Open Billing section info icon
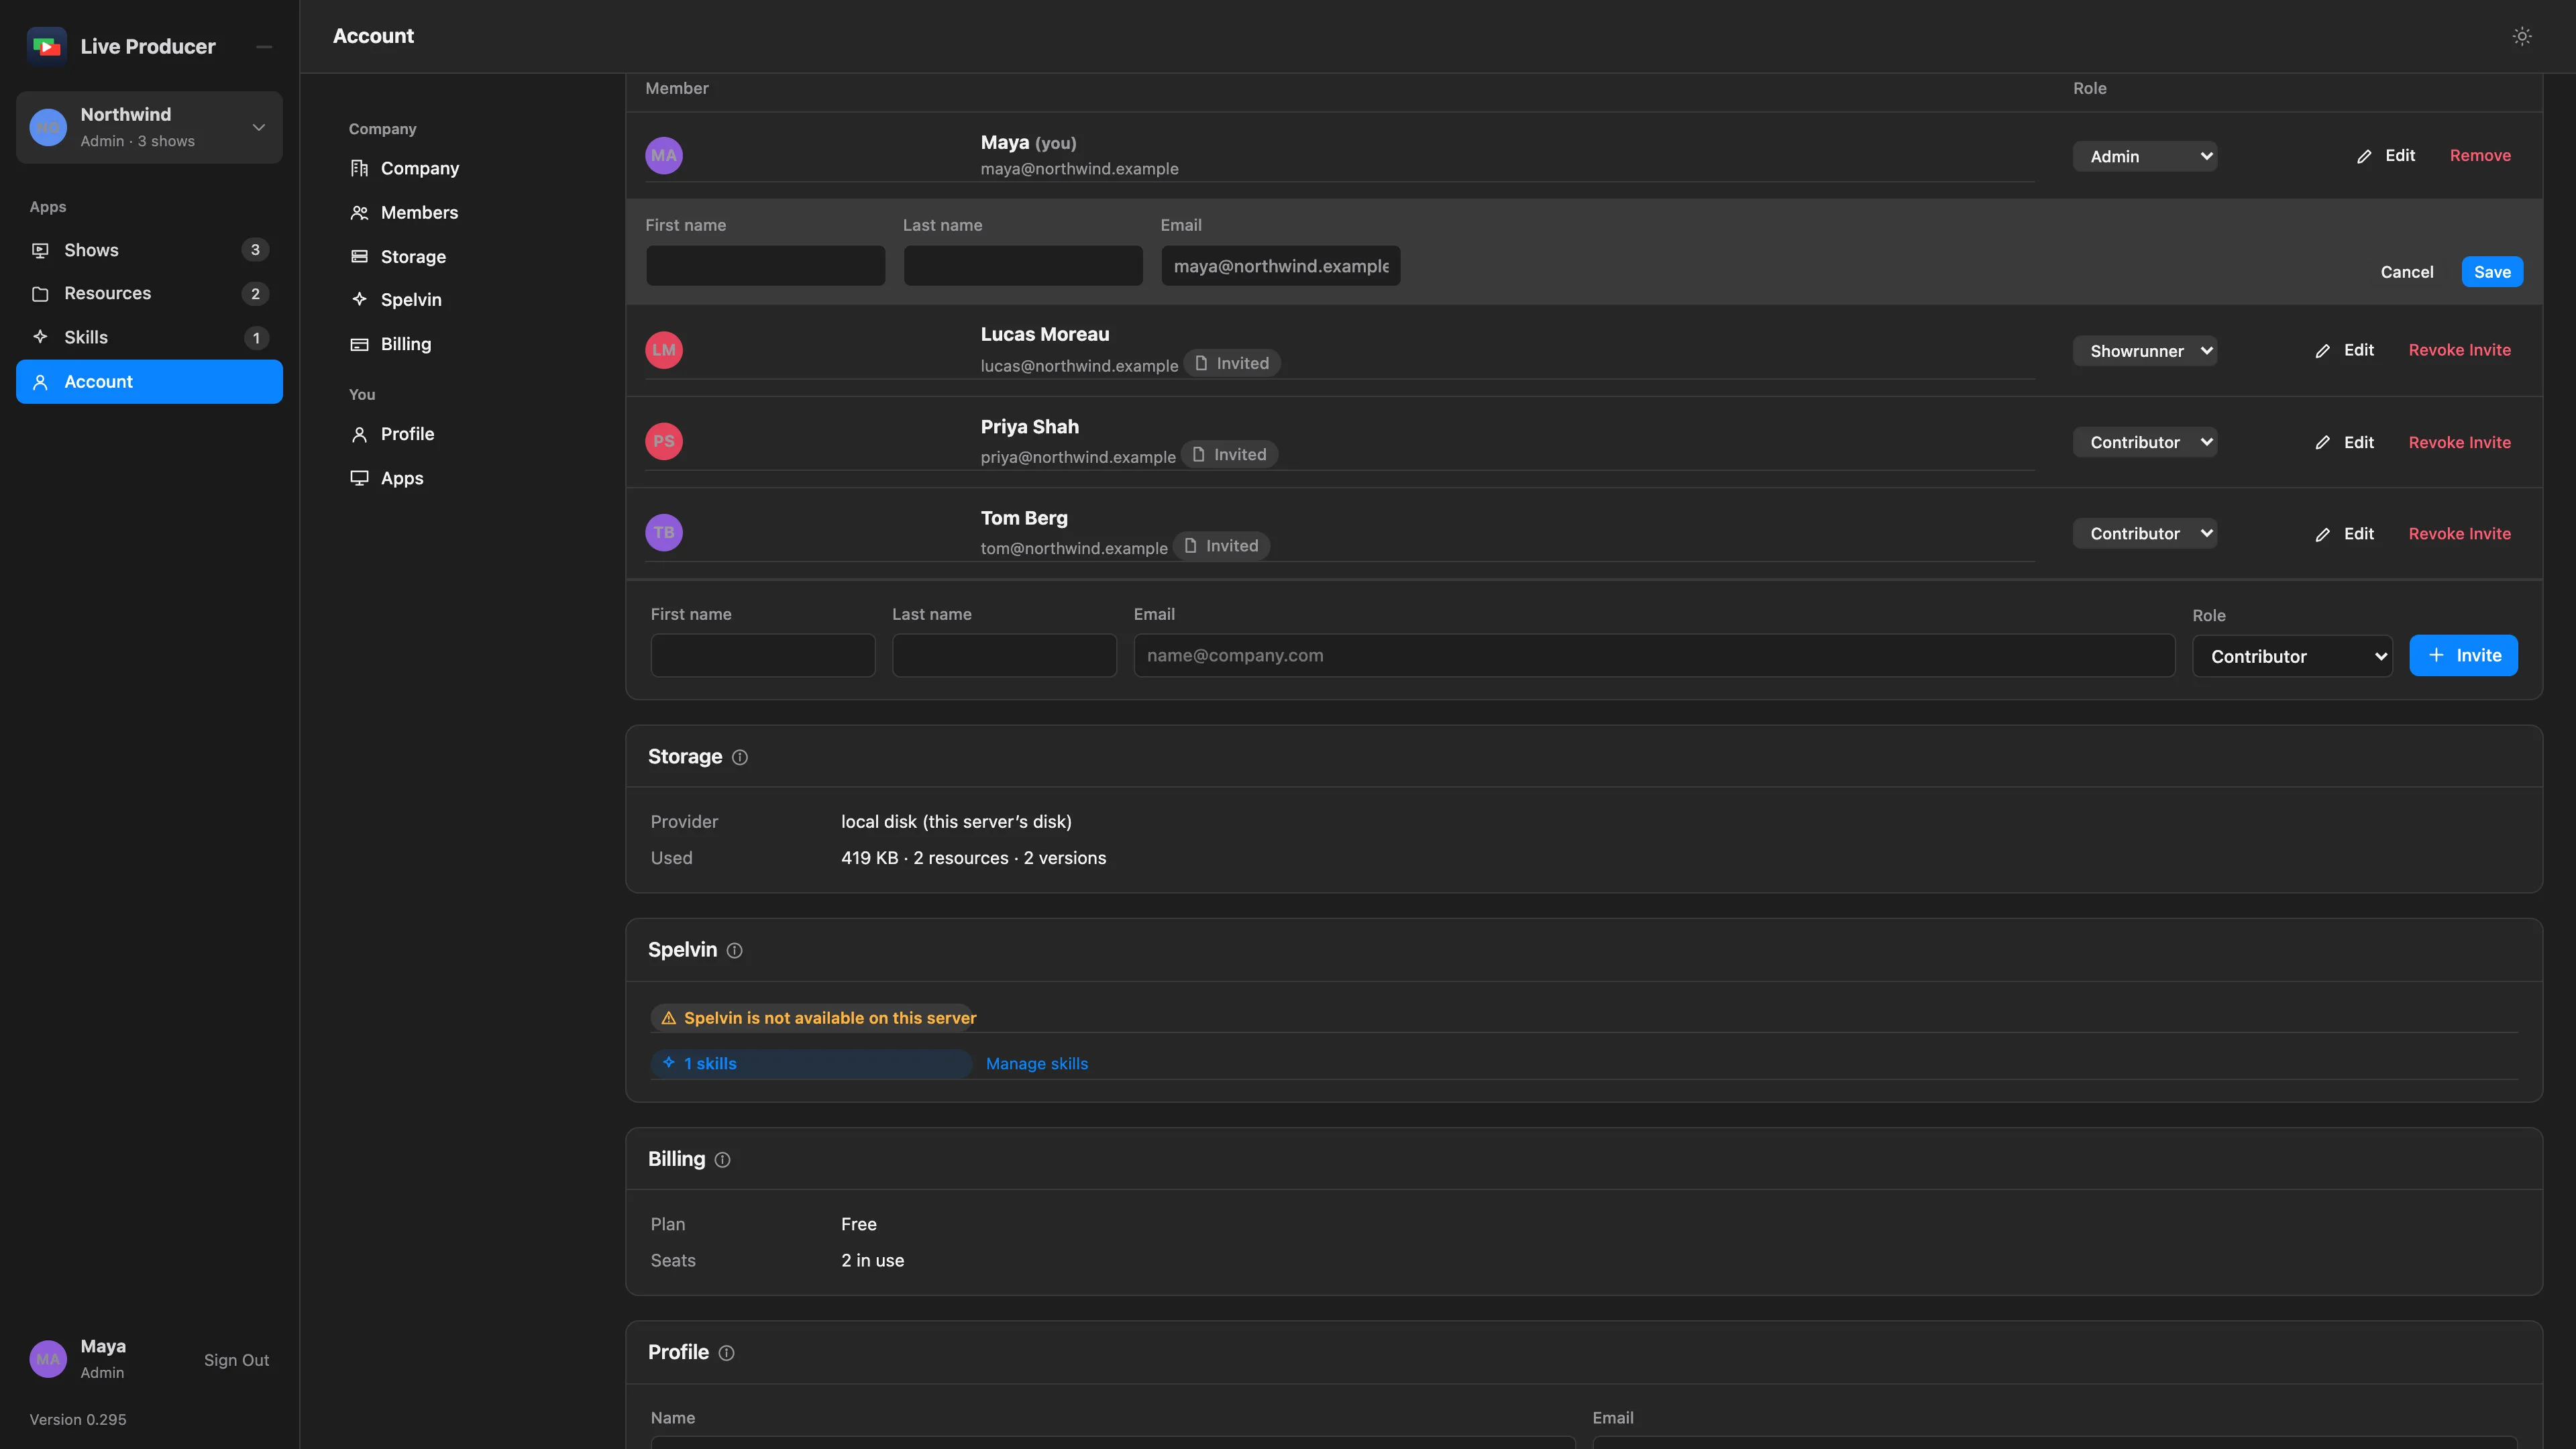 point(722,1160)
